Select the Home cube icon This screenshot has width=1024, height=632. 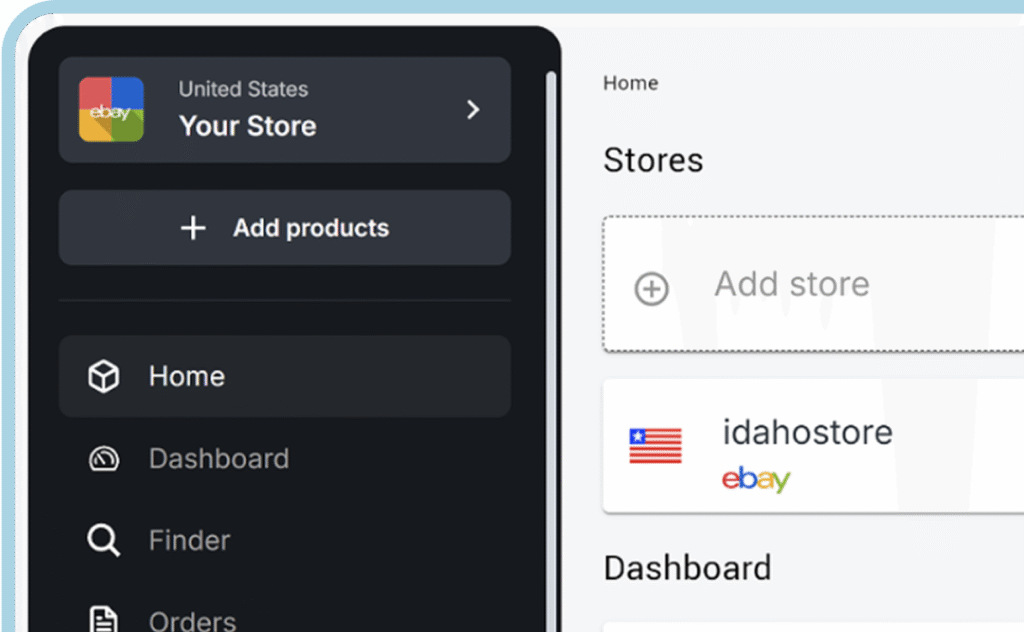[x=103, y=376]
